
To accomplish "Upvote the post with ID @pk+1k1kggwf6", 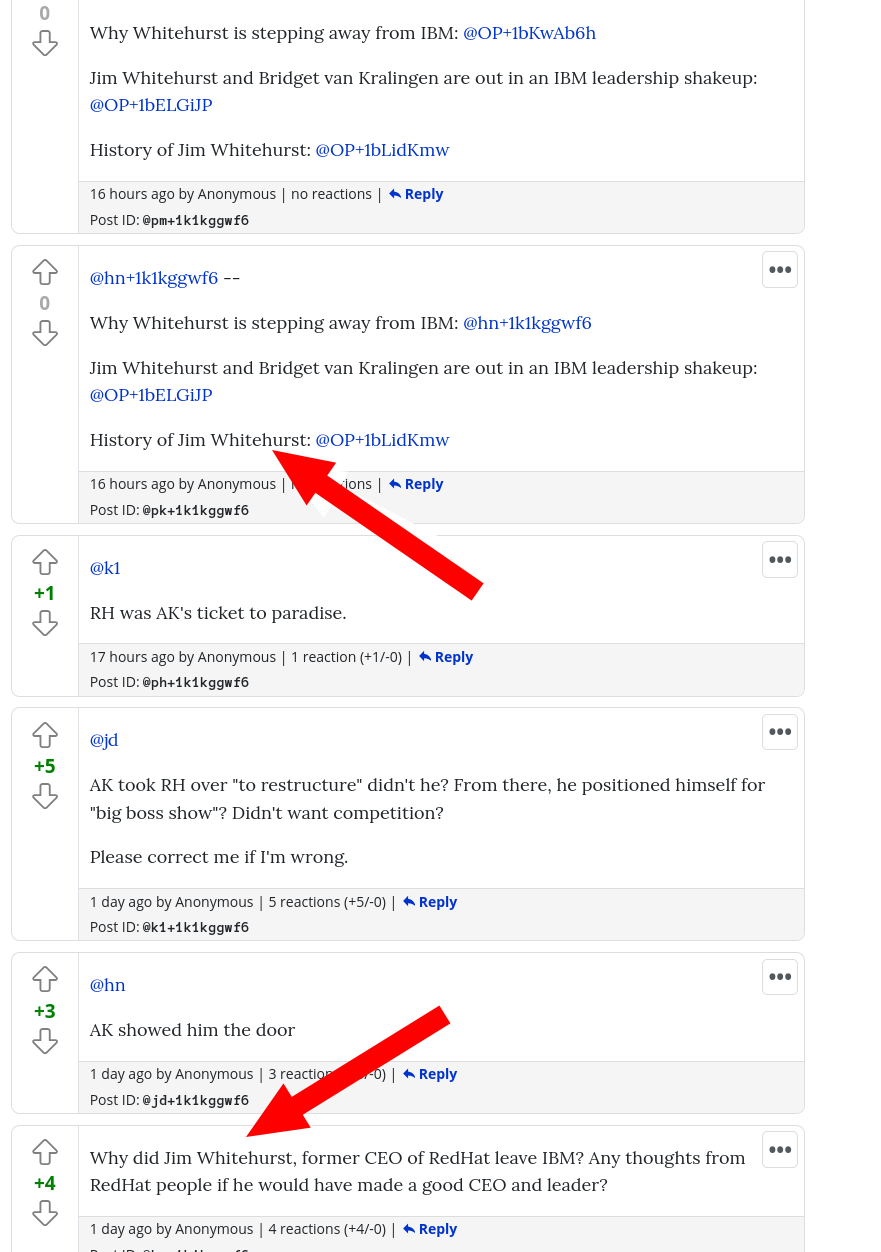I will point(45,272).
